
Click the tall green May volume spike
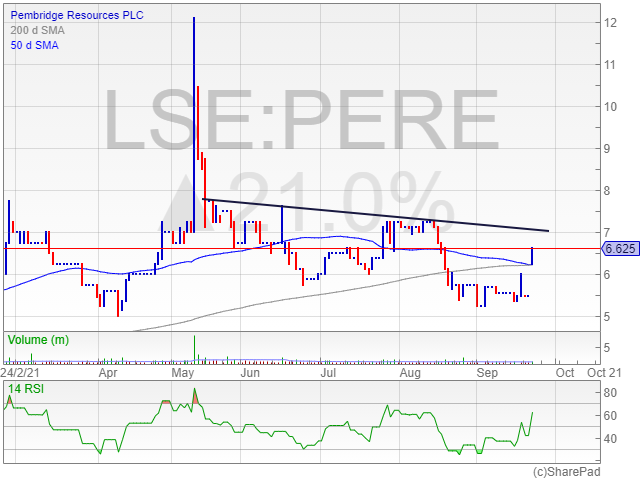click(194, 349)
